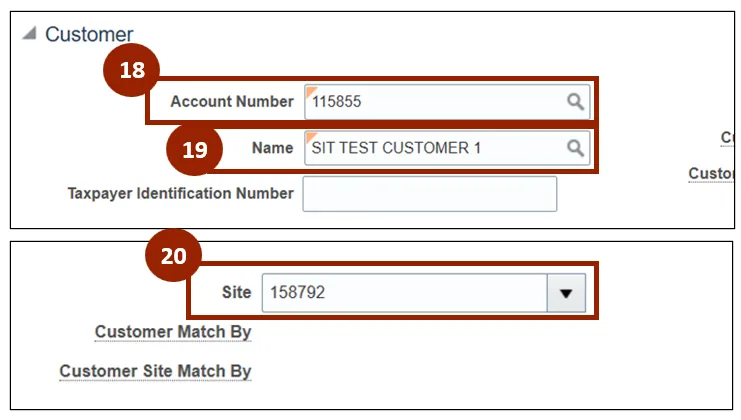Click the Name field search magnifier icon
The height and width of the screenshot is (420, 741).
(575, 148)
